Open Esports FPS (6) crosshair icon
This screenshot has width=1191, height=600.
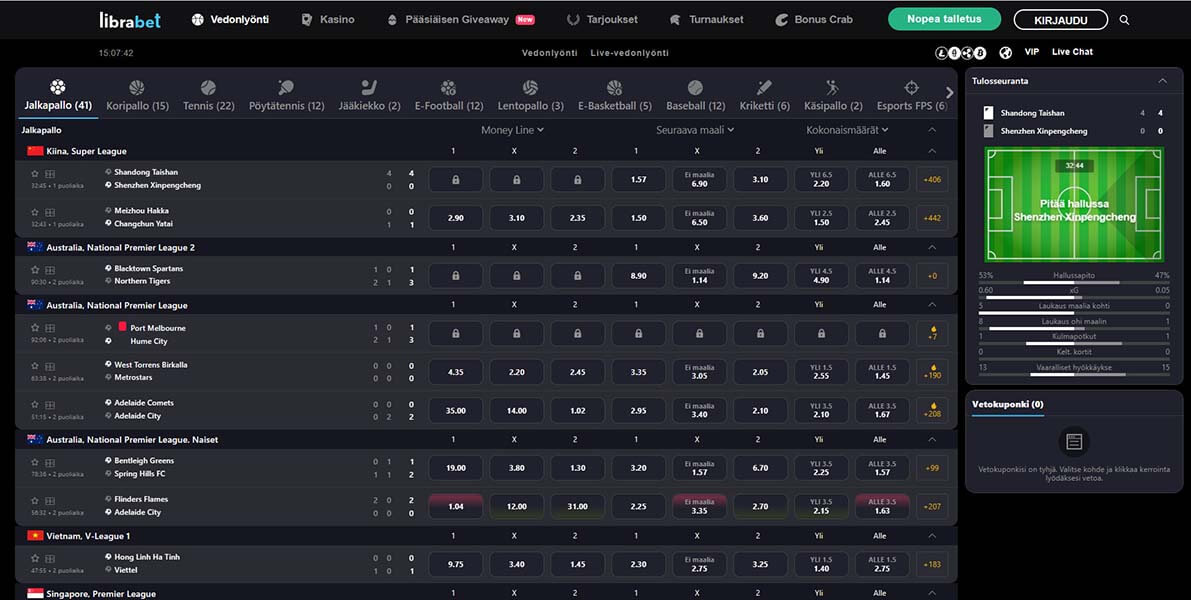[911, 88]
